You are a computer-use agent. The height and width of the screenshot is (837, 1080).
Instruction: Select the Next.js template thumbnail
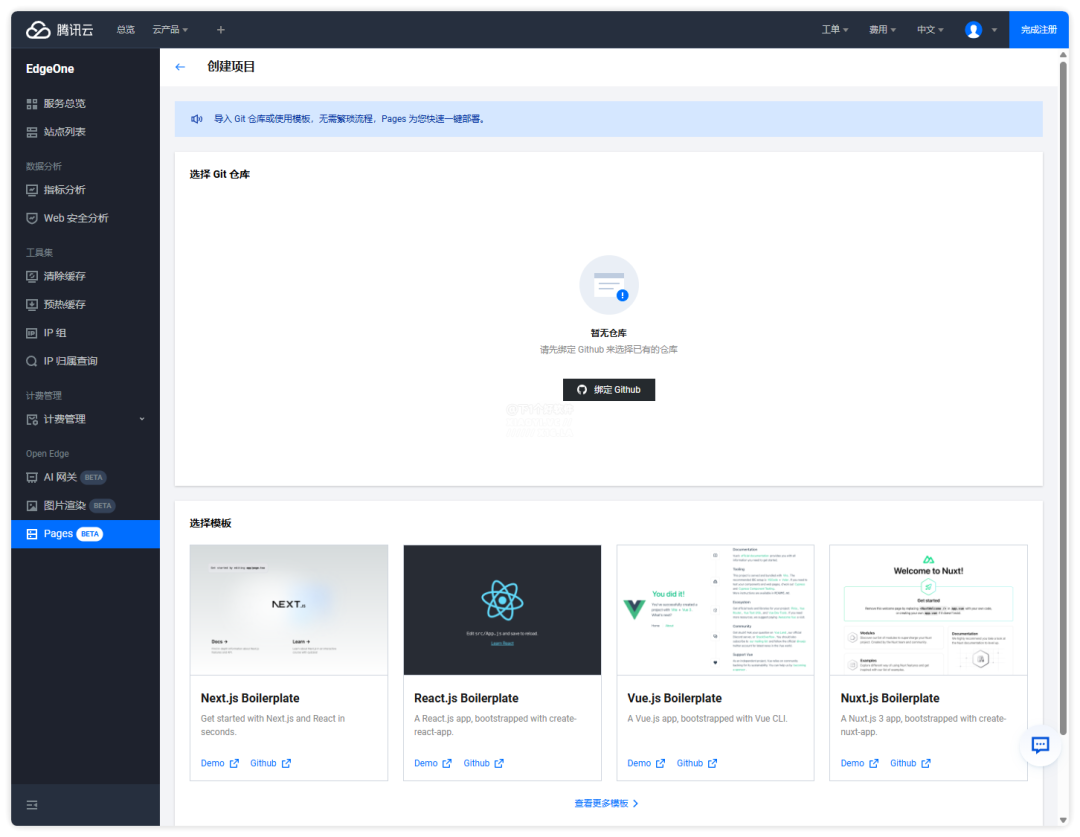tap(289, 610)
